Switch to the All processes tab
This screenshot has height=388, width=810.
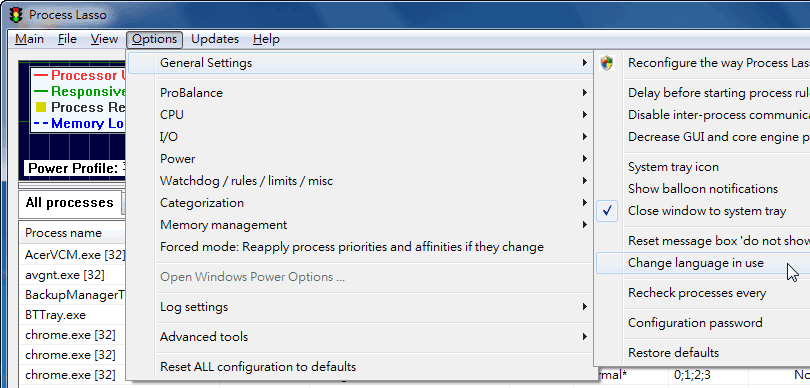click(69, 203)
